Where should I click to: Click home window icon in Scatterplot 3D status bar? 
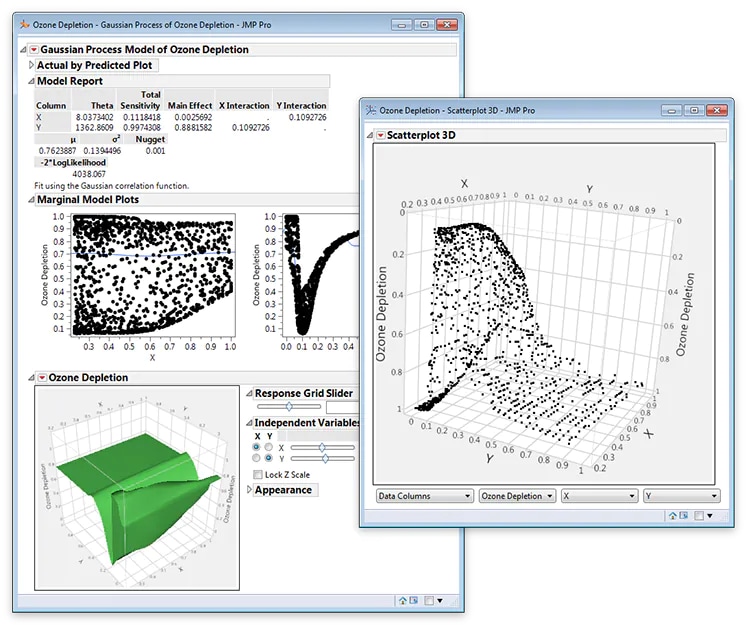(673, 515)
